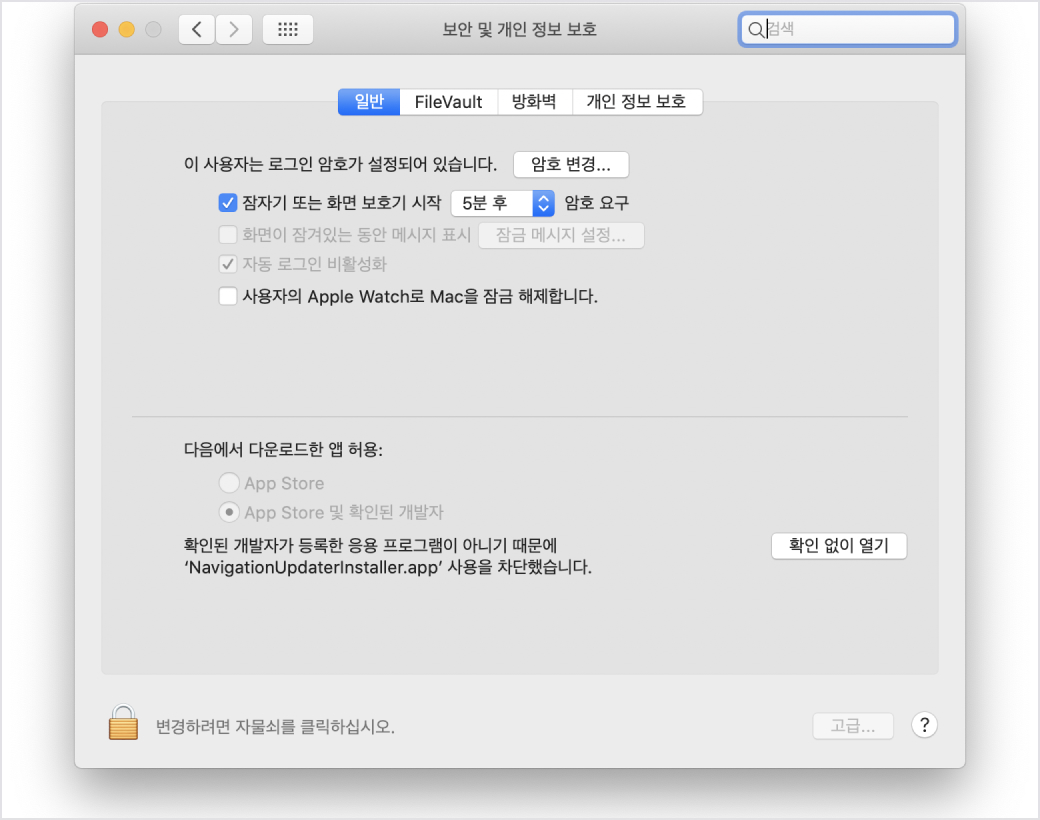Toggle 잠자기 또는 화면 보호기 시작 checkbox
Screen dimensions: 1040x820
click(x=227, y=203)
